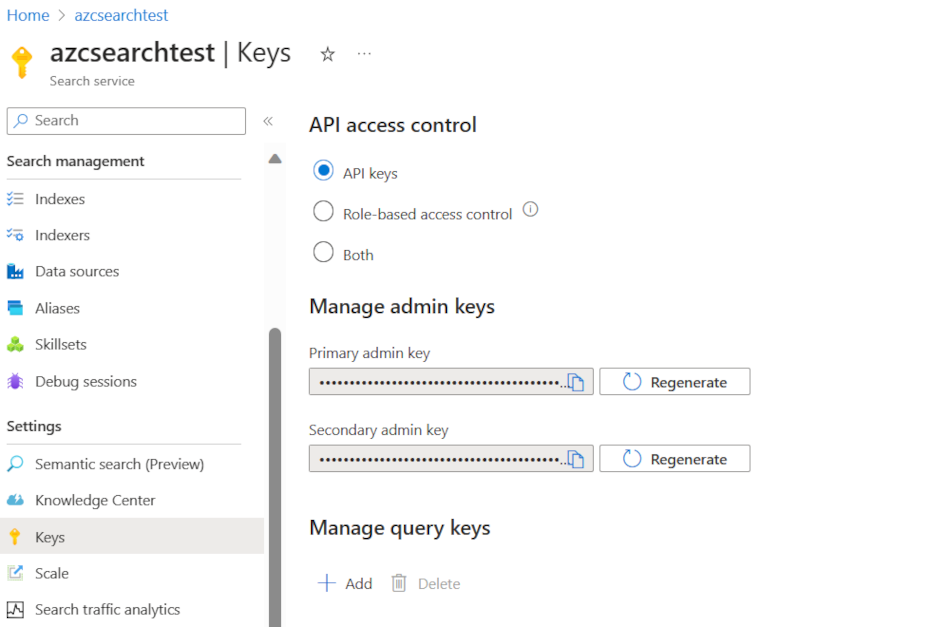Copy the primary admin key
950x627 pixels.
coord(576,382)
